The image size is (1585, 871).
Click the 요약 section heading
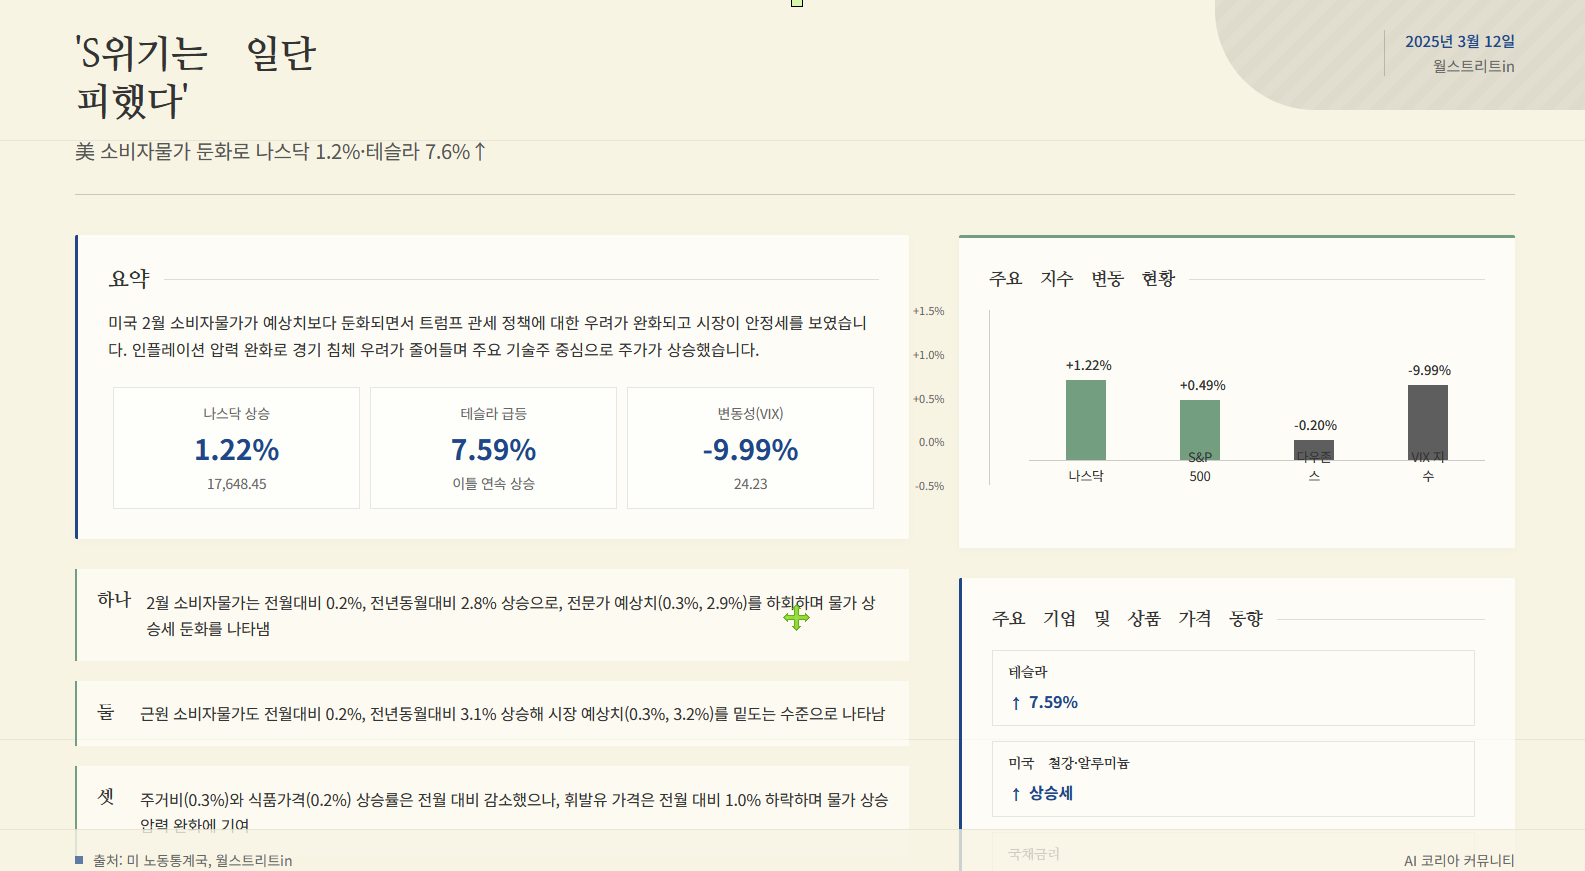click(x=129, y=279)
